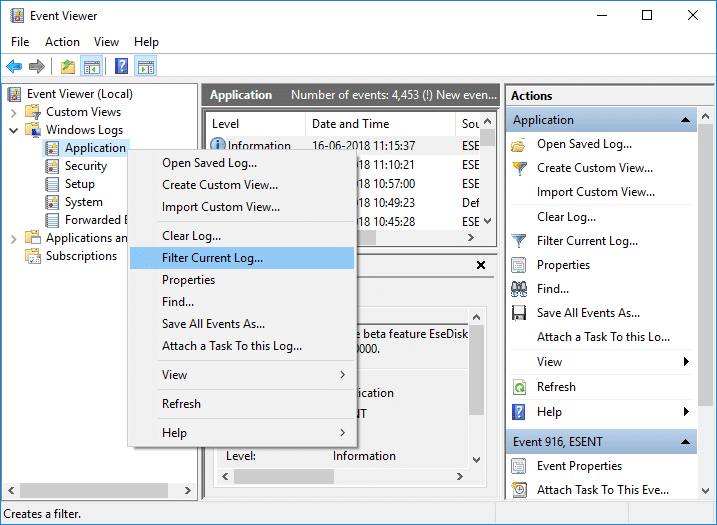Click Create Custom View funnel icon in Actions
Image resolution: width=717 pixels, height=525 pixels.
pyautogui.click(x=519, y=168)
